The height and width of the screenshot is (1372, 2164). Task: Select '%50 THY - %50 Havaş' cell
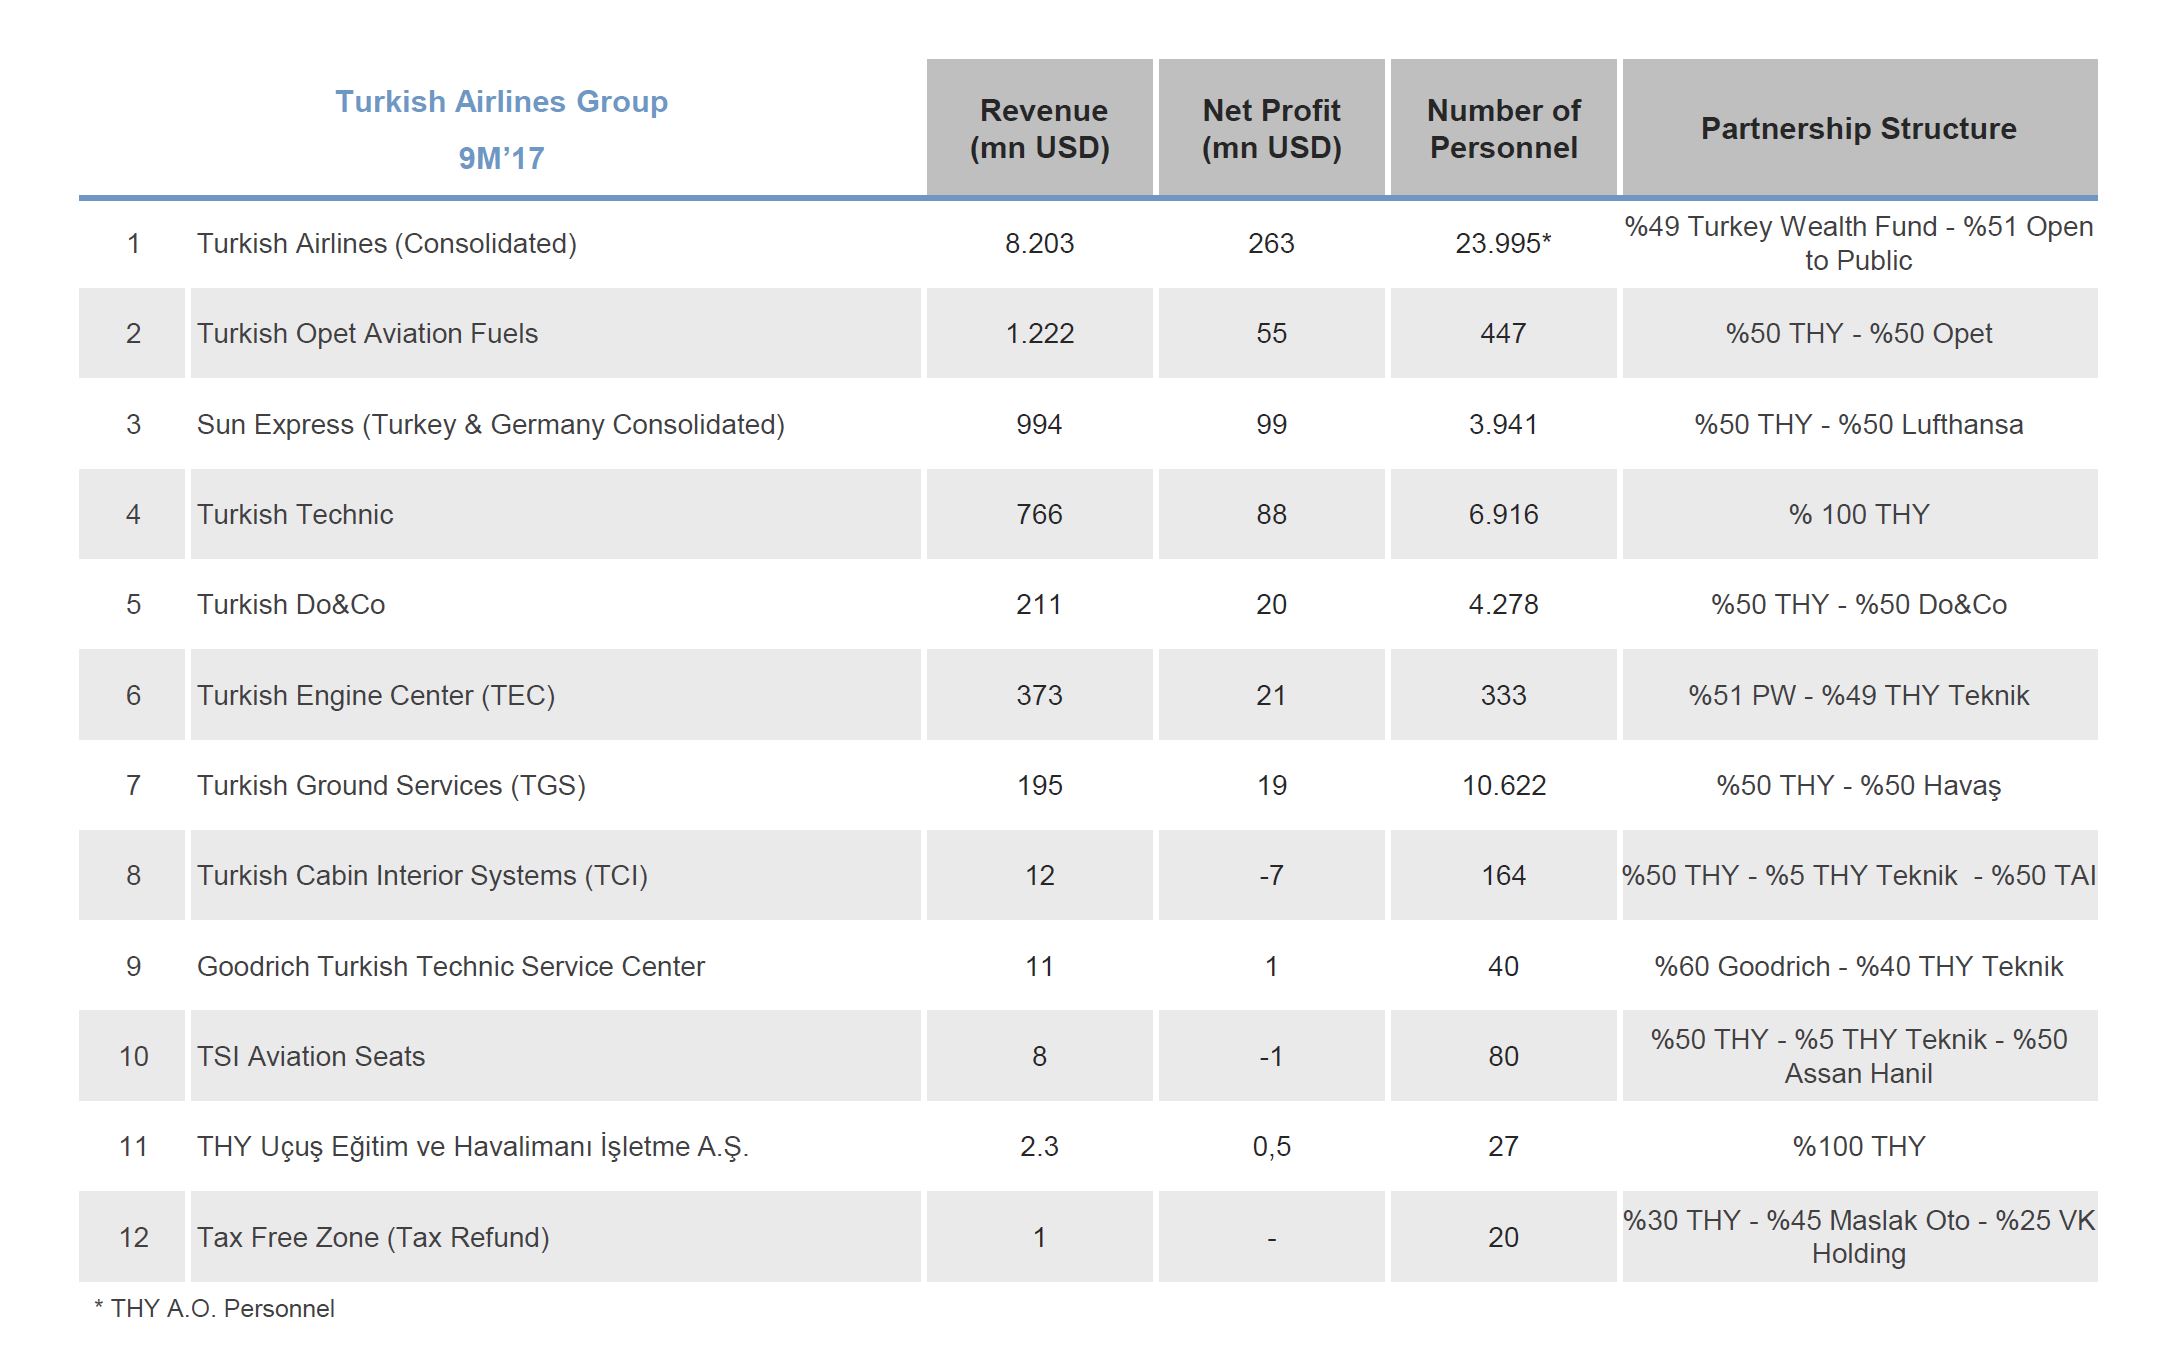coord(1860,786)
